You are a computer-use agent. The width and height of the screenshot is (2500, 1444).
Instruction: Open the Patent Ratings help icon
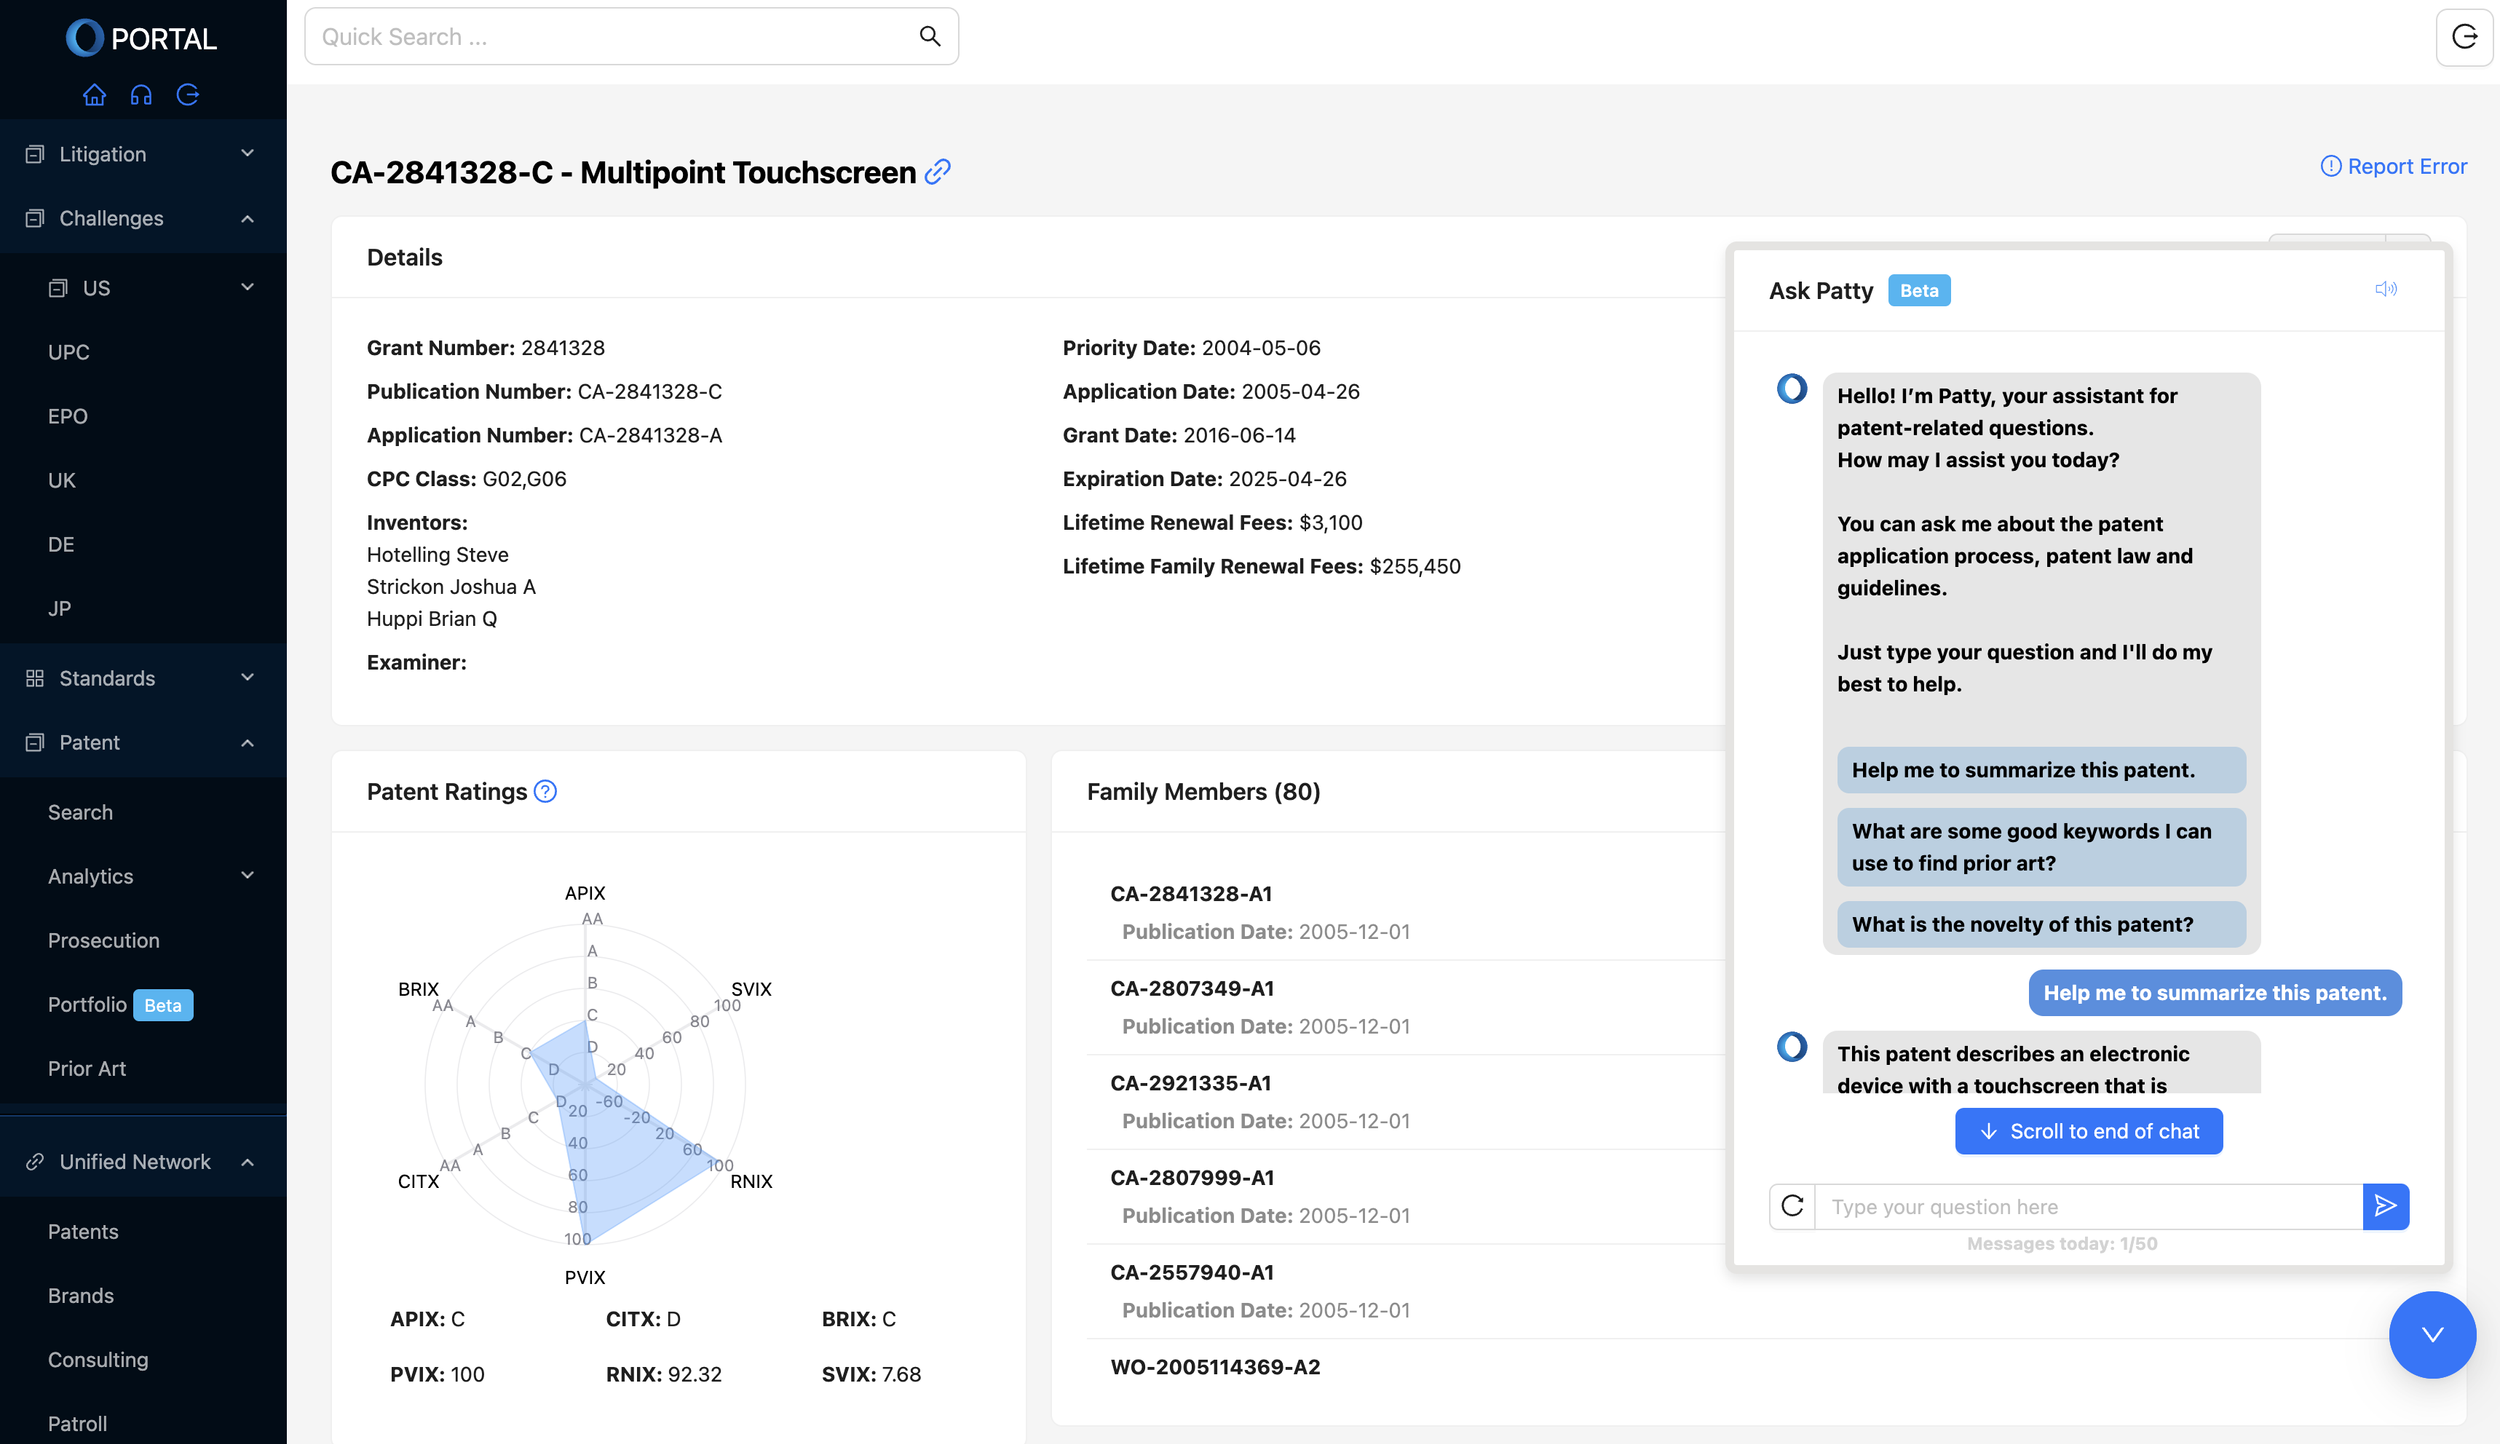click(546, 791)
